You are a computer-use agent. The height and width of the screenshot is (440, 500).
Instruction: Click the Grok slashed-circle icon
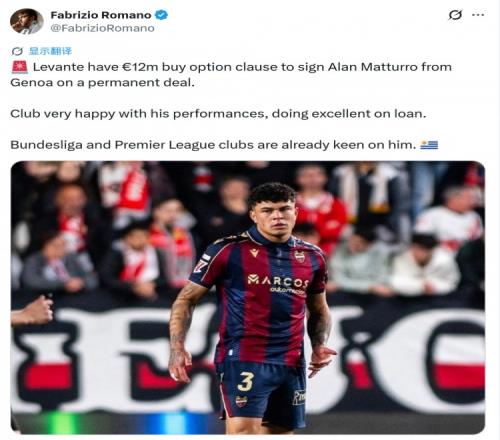coord(455,15)
